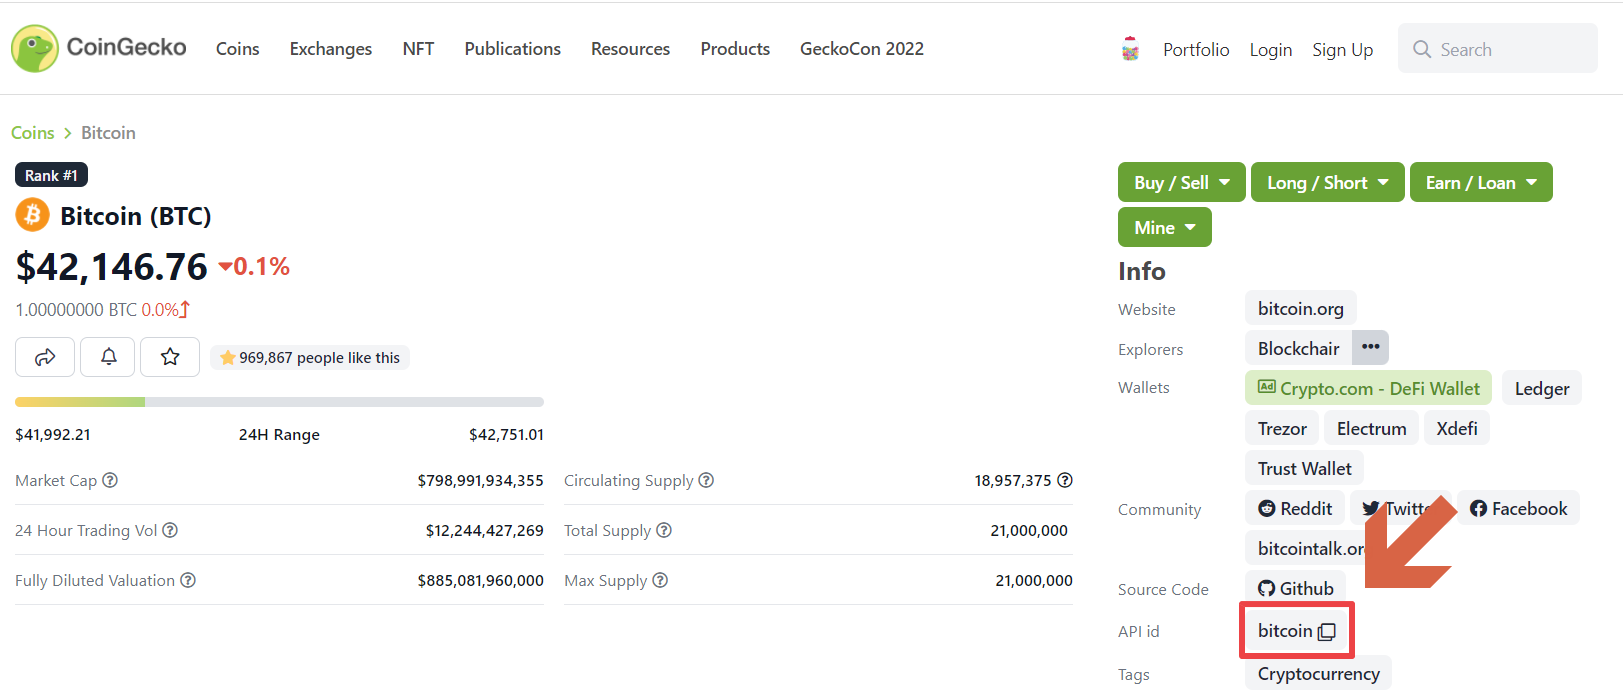1623x695 pixels.
Task: Open Total Supply help icon
Action: (664, 530)
